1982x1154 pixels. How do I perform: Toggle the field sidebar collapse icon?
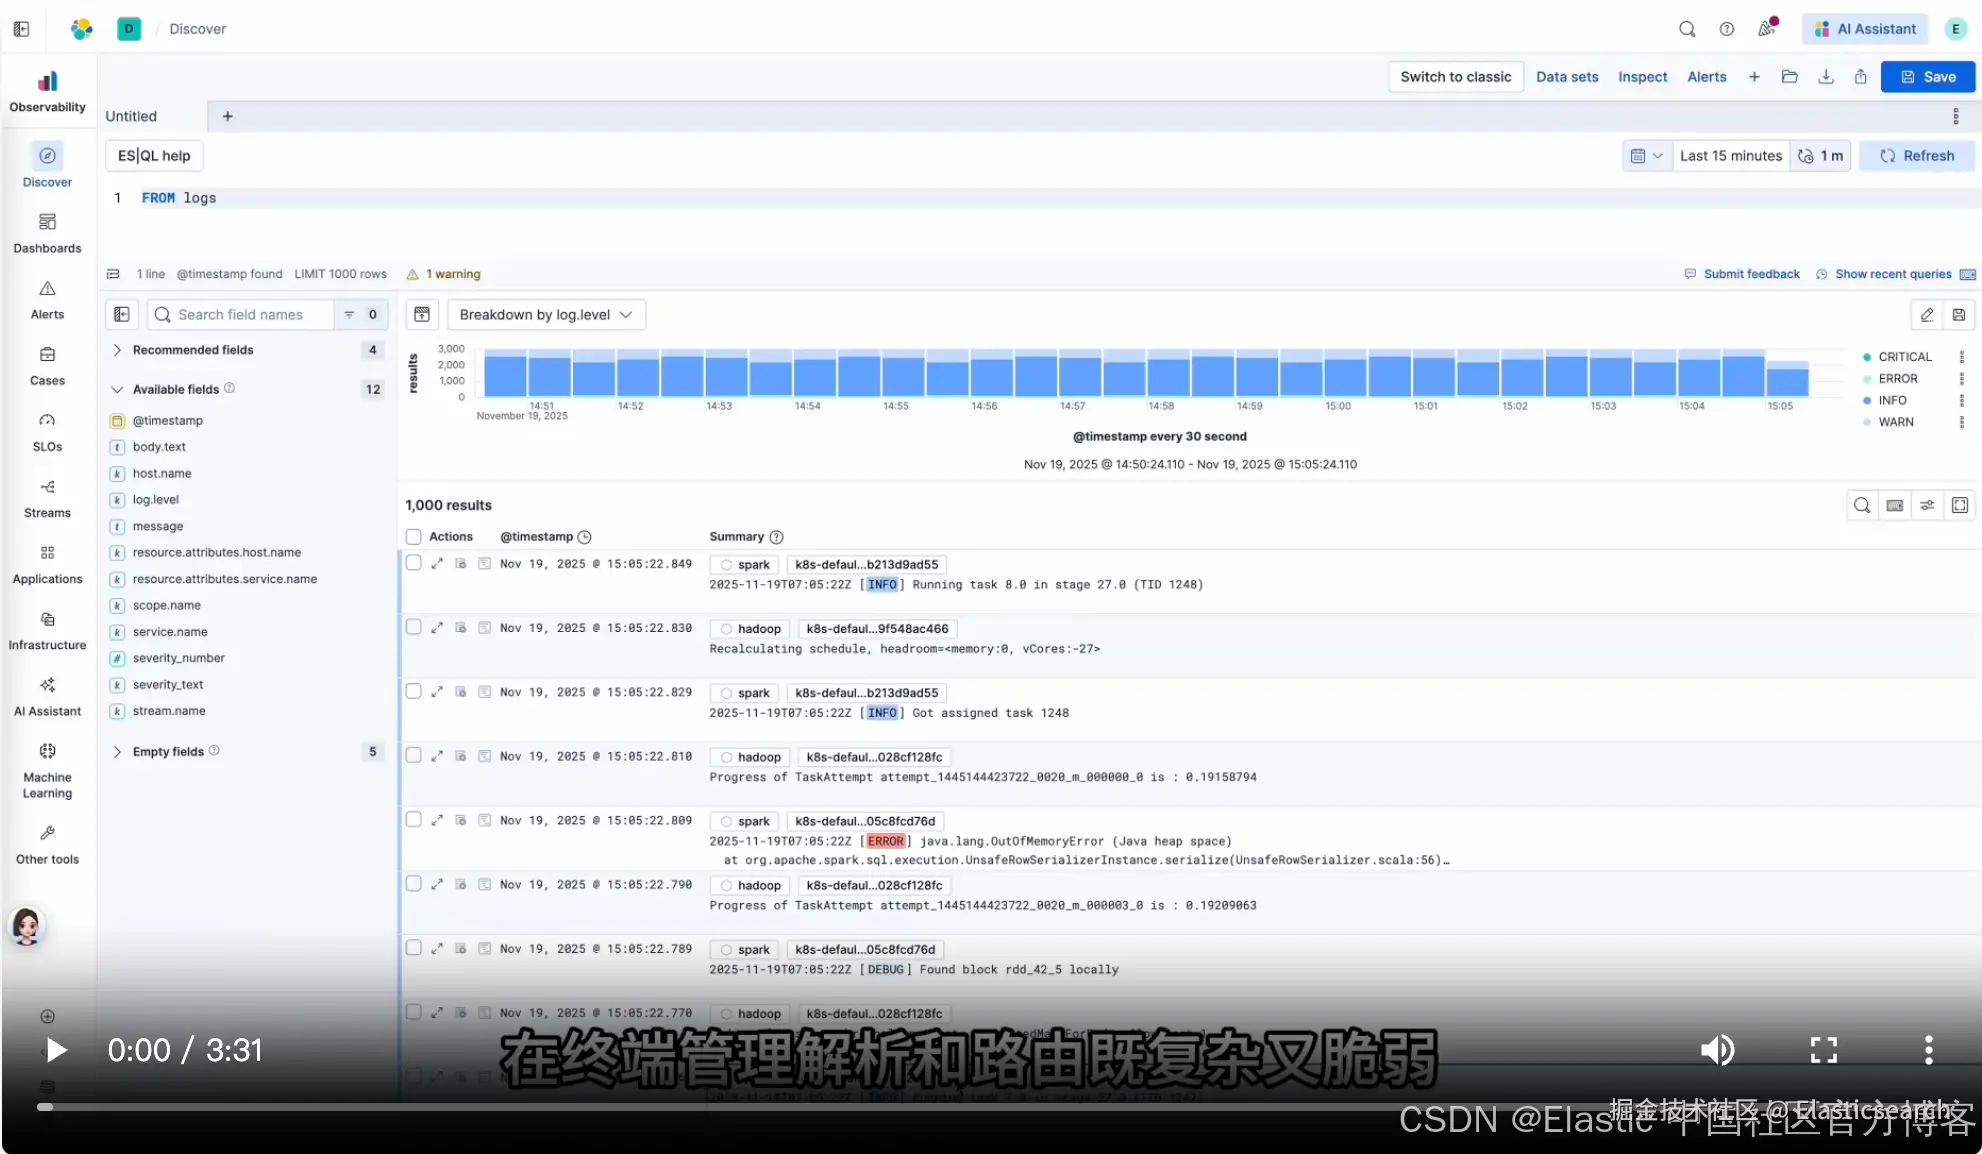click(122, 315)
